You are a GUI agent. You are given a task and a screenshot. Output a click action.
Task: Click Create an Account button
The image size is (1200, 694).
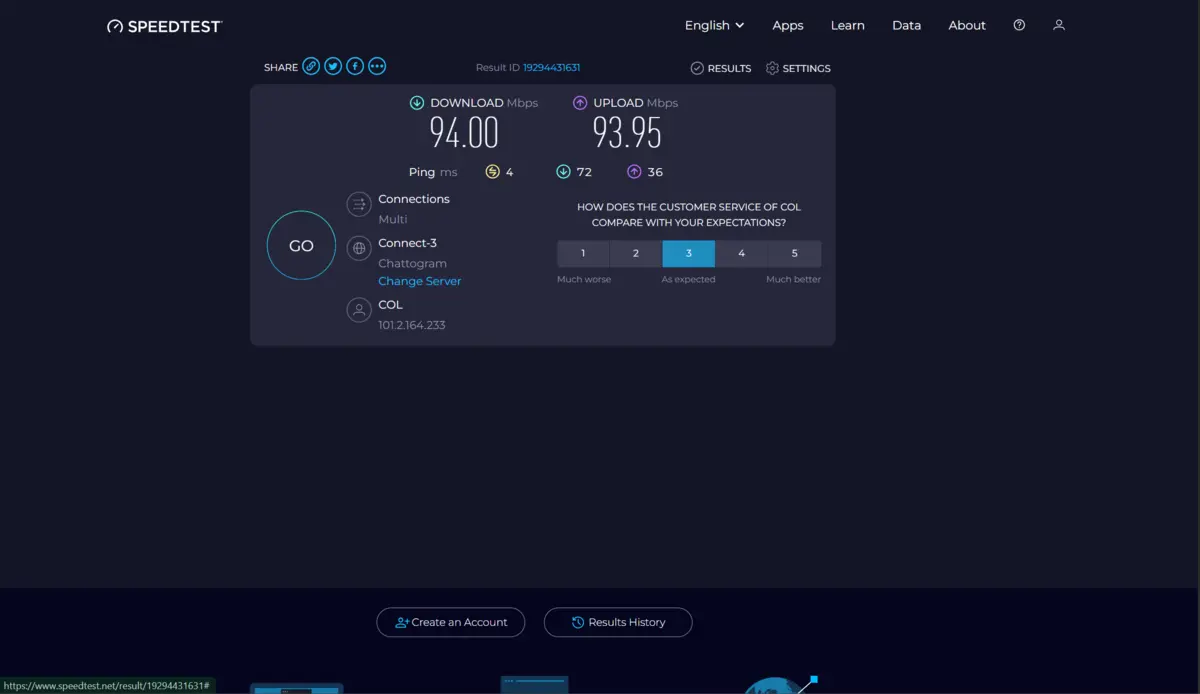point(450,622)
